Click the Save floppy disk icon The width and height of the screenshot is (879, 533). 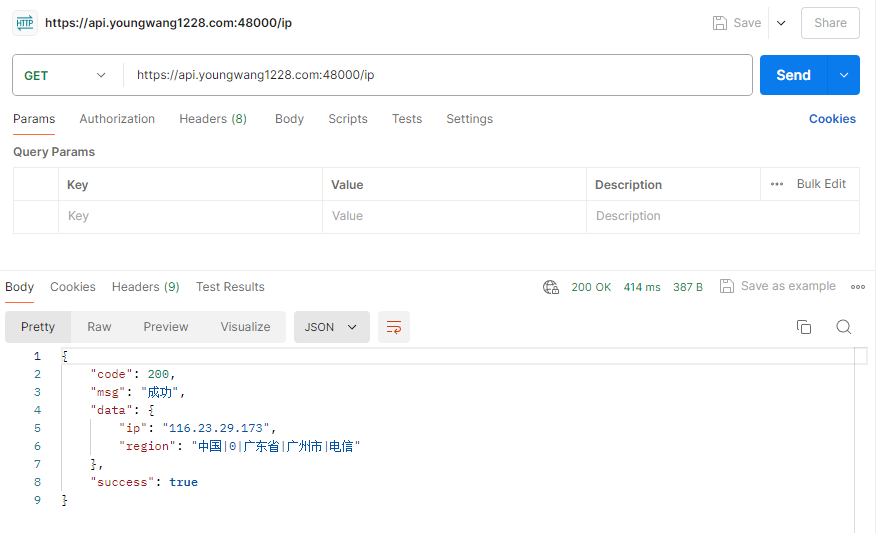pyautogui.click(x=719, y=23)
